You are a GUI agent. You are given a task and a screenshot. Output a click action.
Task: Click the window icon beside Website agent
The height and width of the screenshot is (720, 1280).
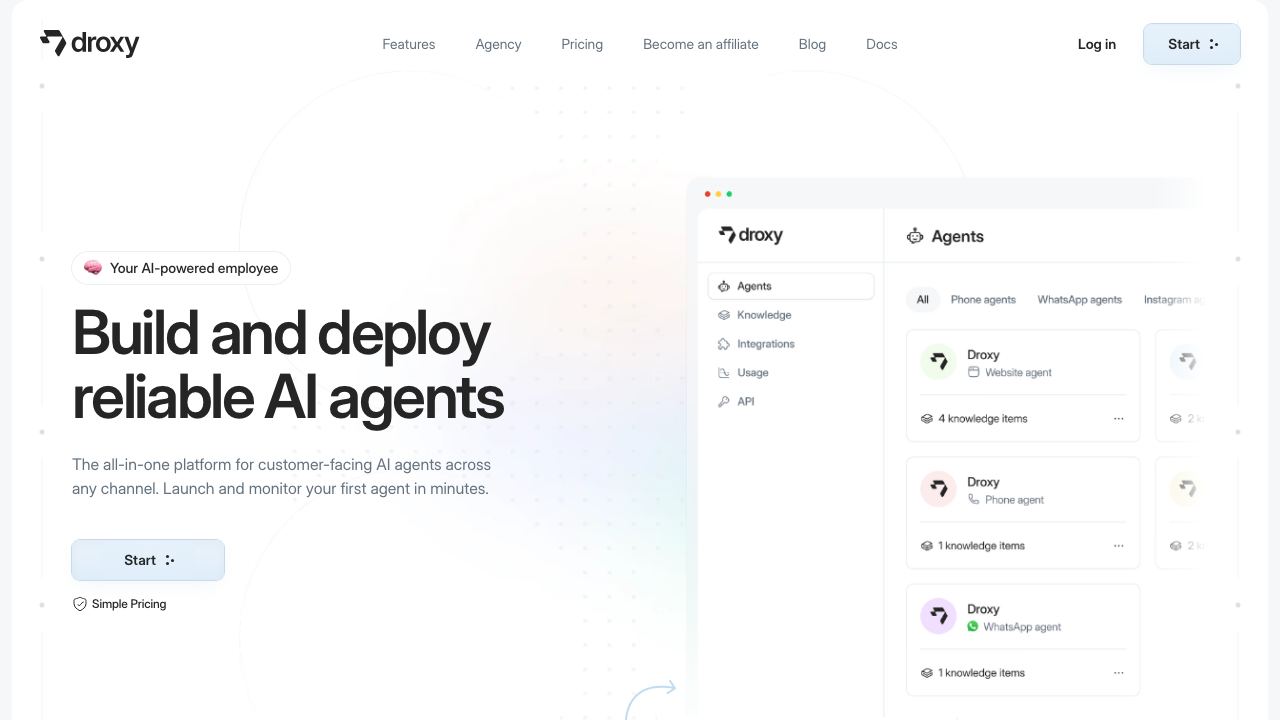click(974, 372)
